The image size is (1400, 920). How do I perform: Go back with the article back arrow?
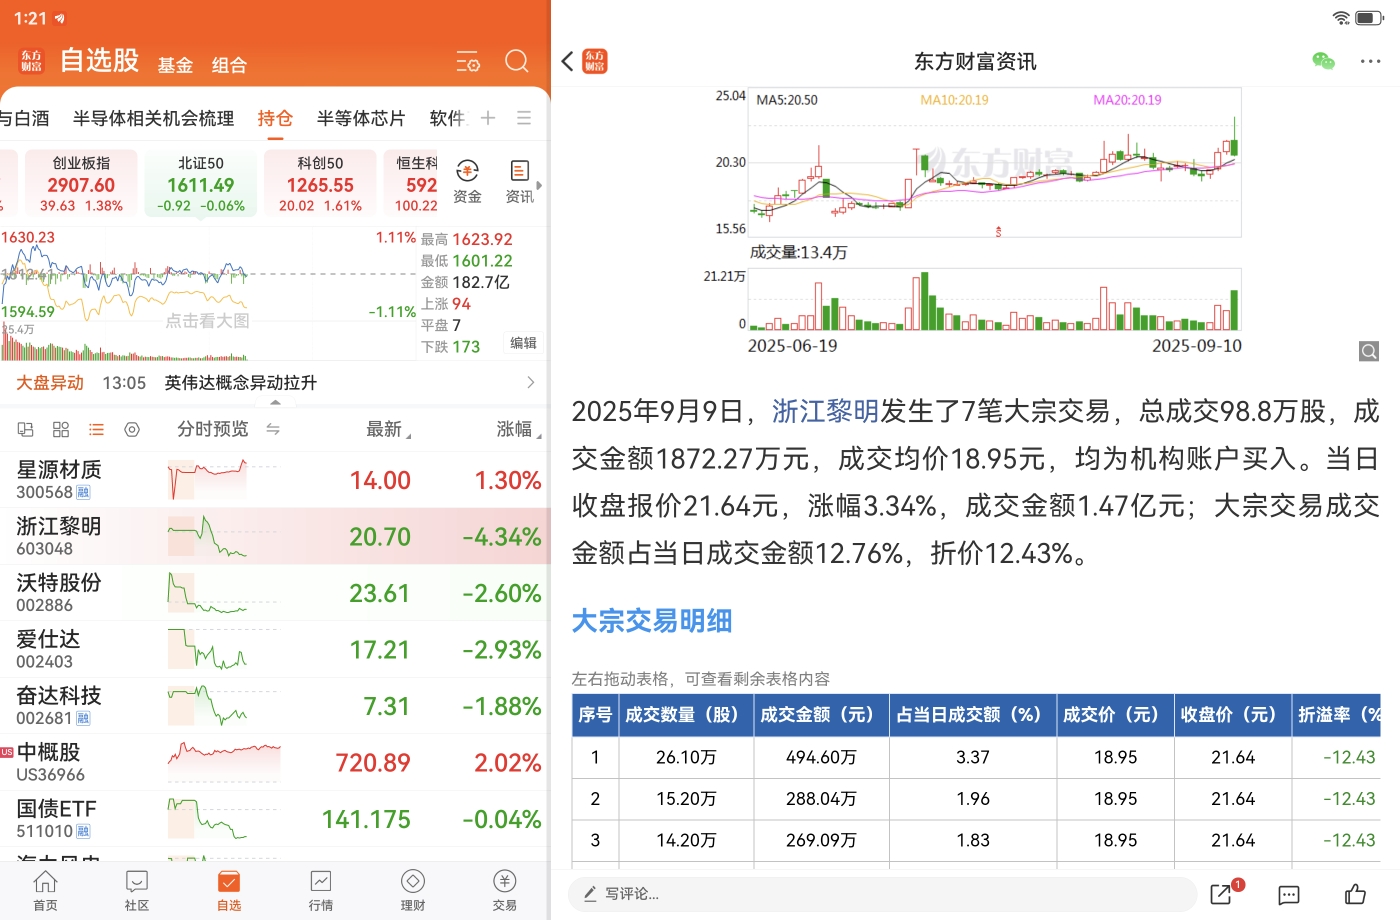(568, 61)
